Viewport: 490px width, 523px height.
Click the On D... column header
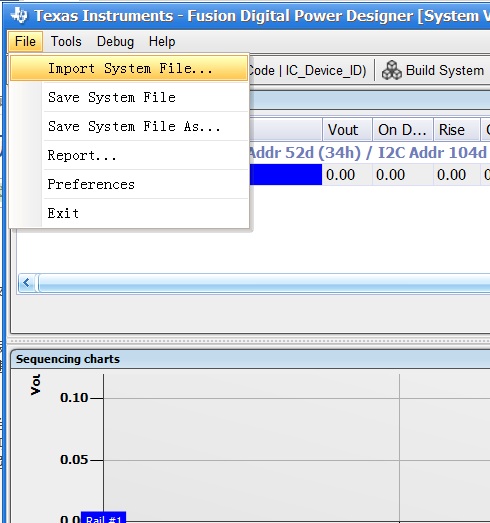(x=403, y=129)
